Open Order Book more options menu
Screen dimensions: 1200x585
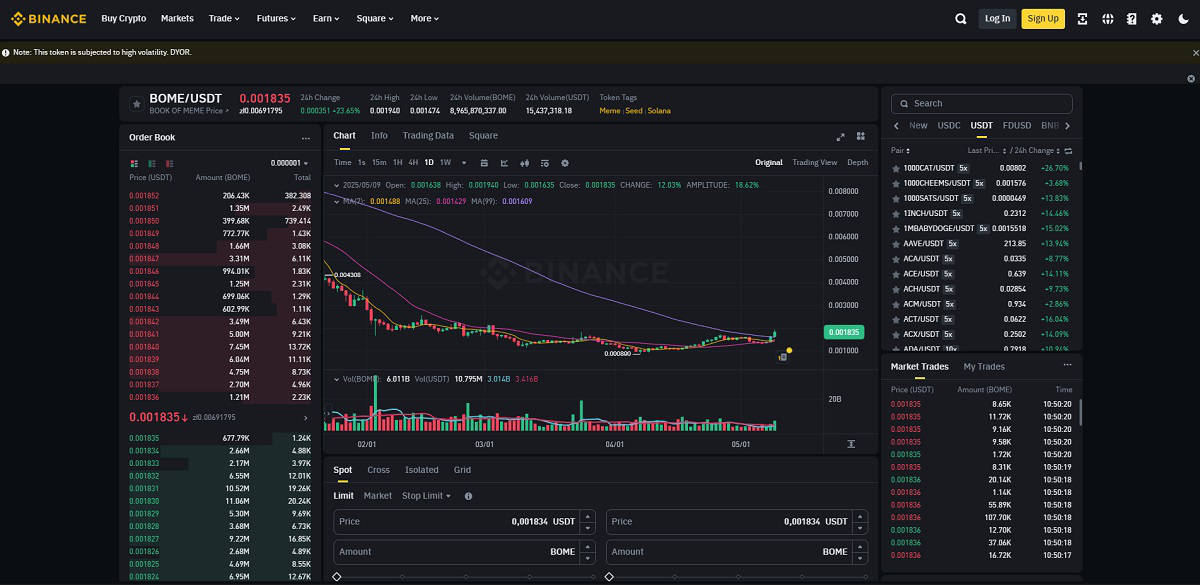[306, 138]
